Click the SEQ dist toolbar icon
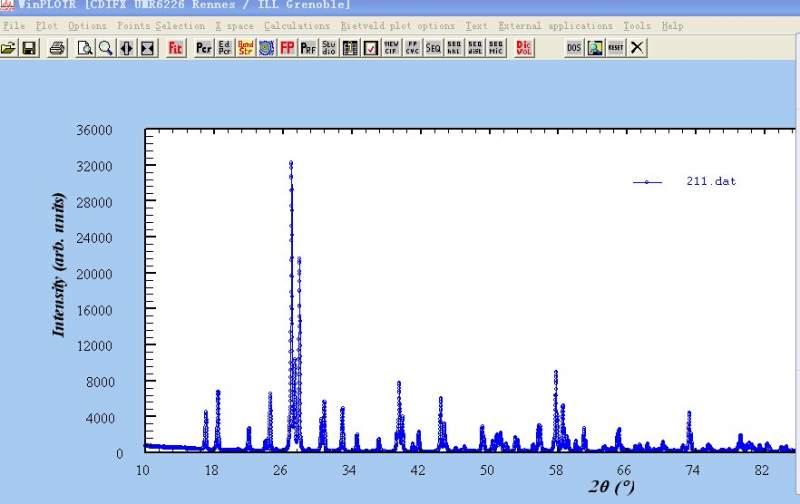Image resolution: width=800 pixels, height=504 pixels. (475, 48)
